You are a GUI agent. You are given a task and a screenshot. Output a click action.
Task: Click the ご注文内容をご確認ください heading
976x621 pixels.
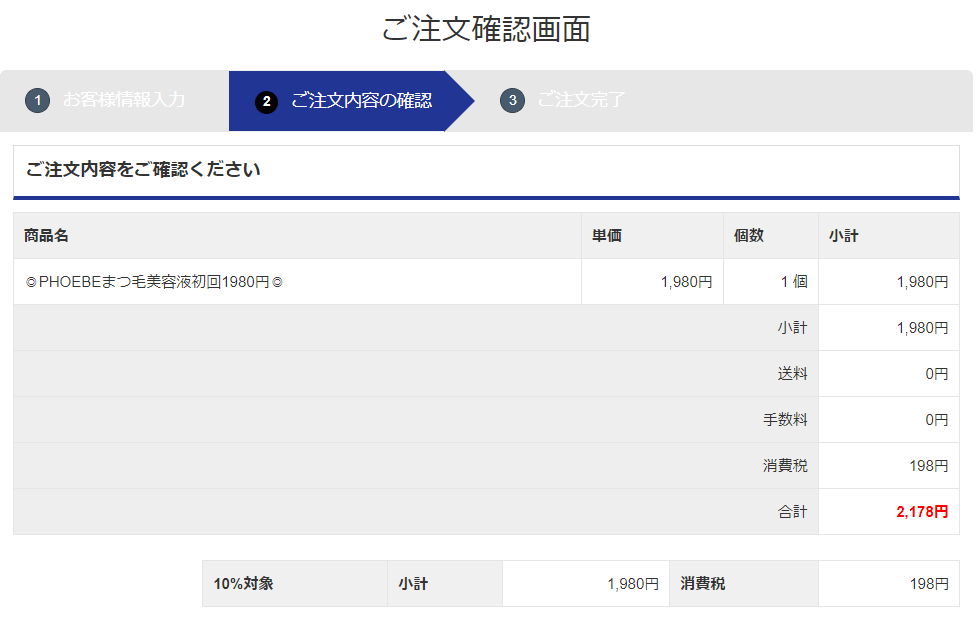click(143, 169)
